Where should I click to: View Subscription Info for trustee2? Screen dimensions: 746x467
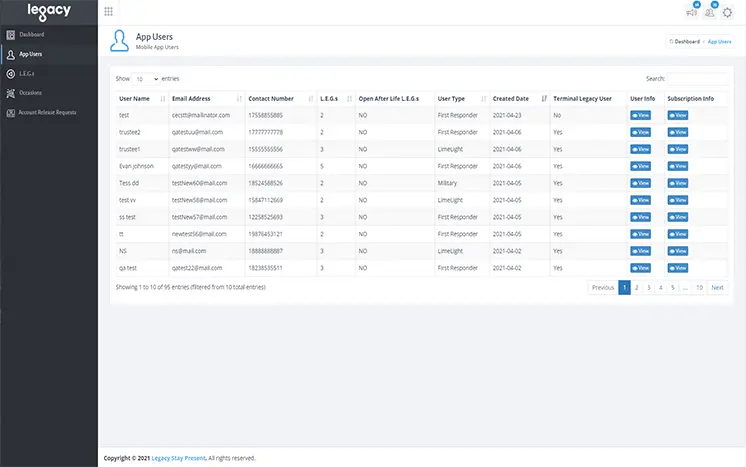point(678,132)
